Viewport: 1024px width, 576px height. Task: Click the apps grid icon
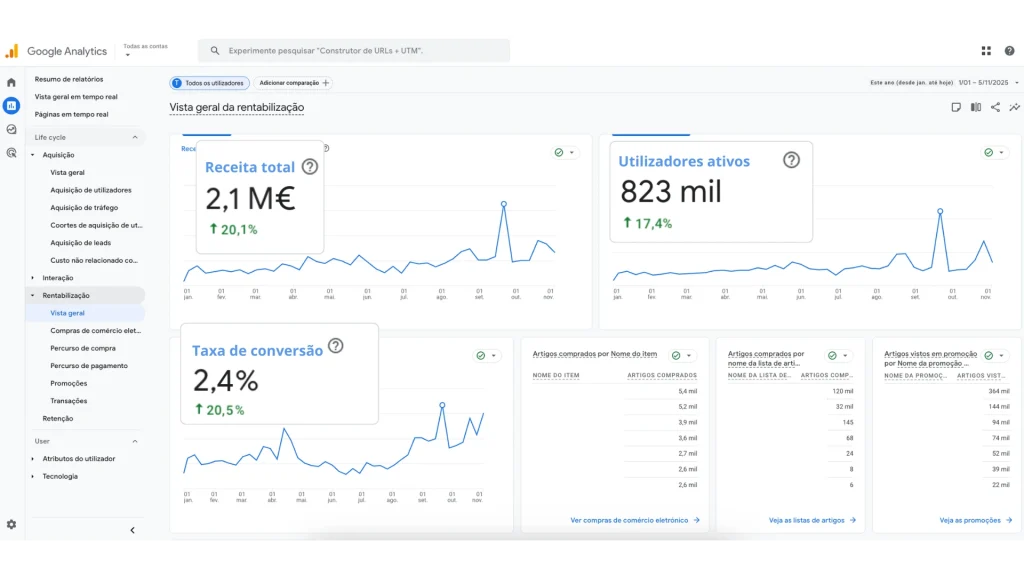(x=986, y=51)
